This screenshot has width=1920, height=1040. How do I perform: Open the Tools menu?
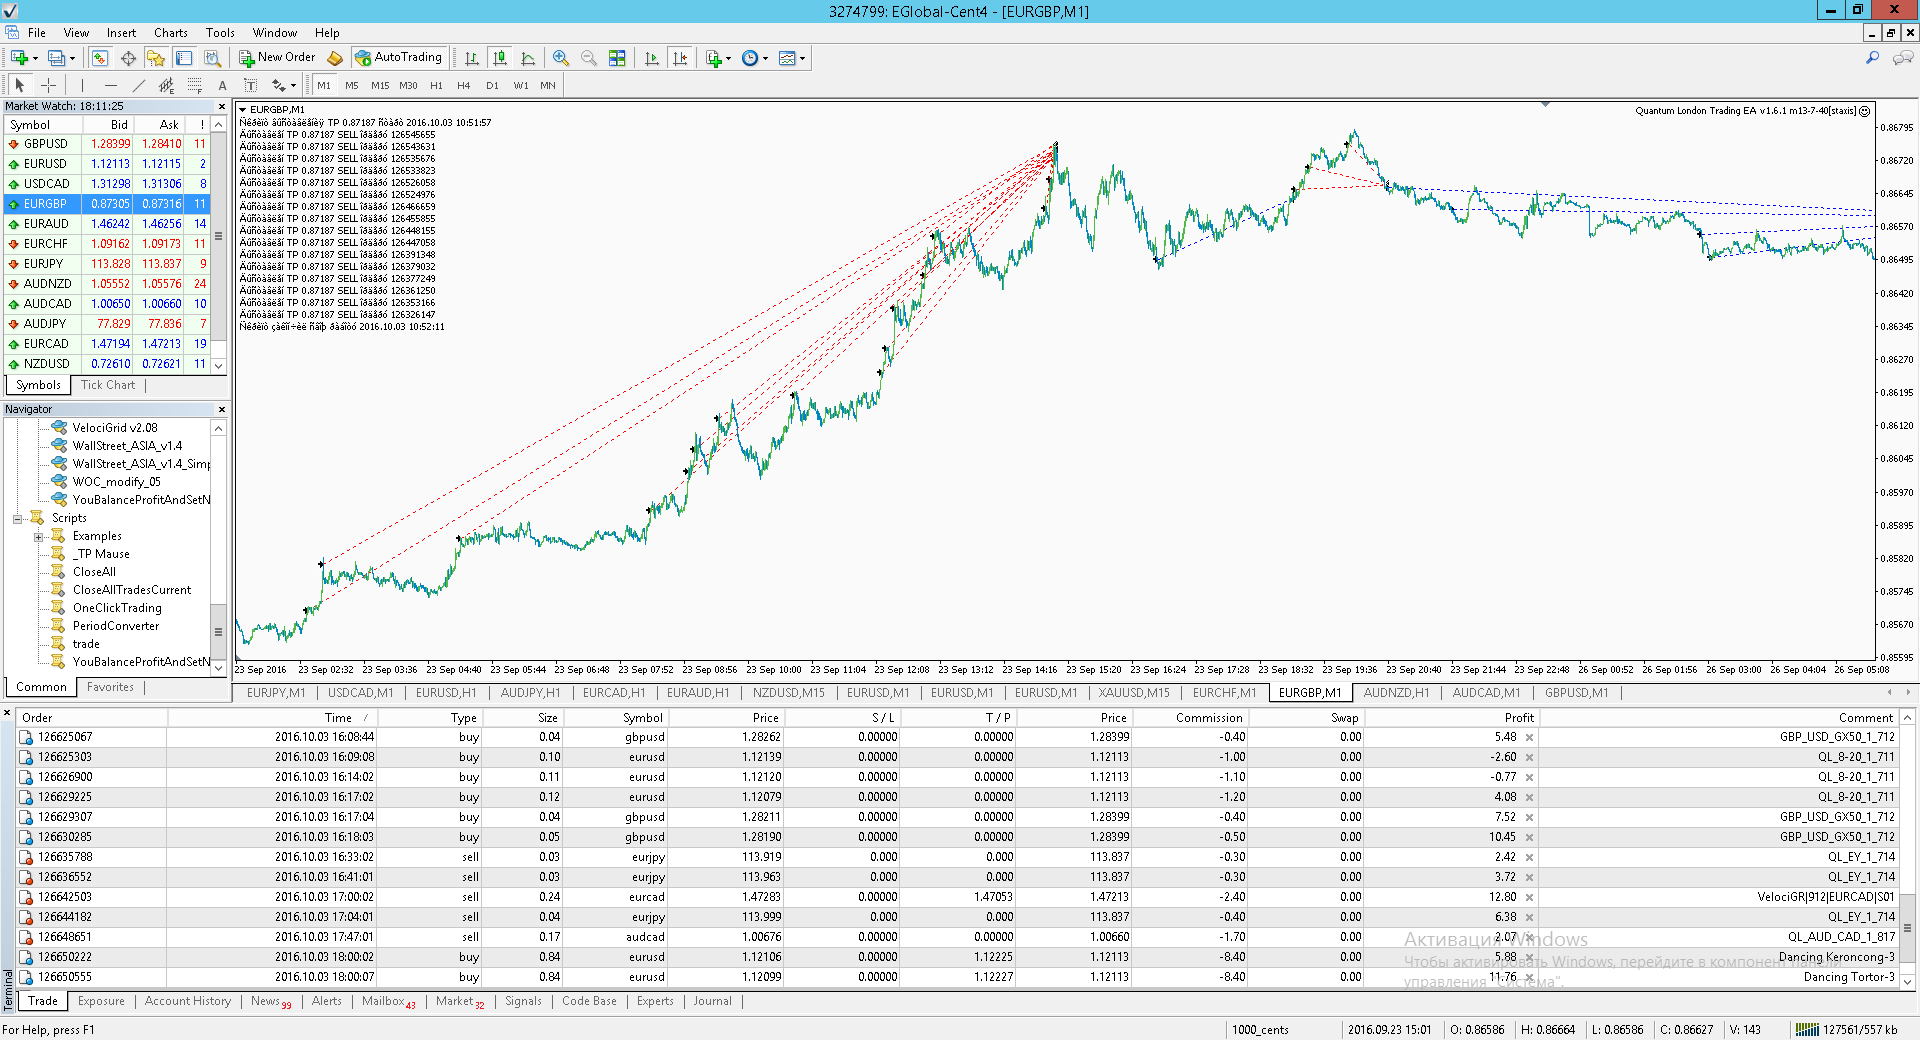point(220,33)
